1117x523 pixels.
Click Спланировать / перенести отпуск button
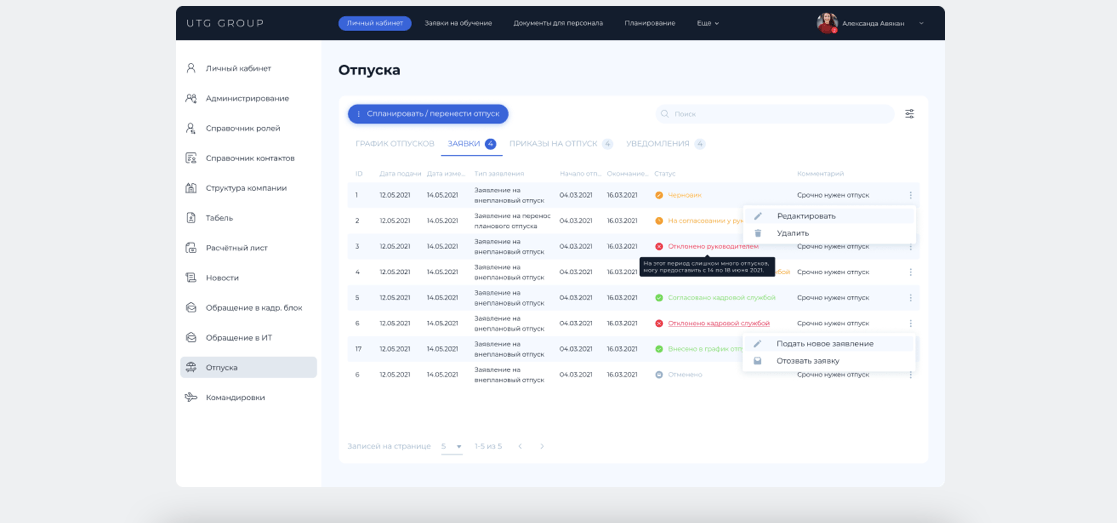(x=428, y=114)
